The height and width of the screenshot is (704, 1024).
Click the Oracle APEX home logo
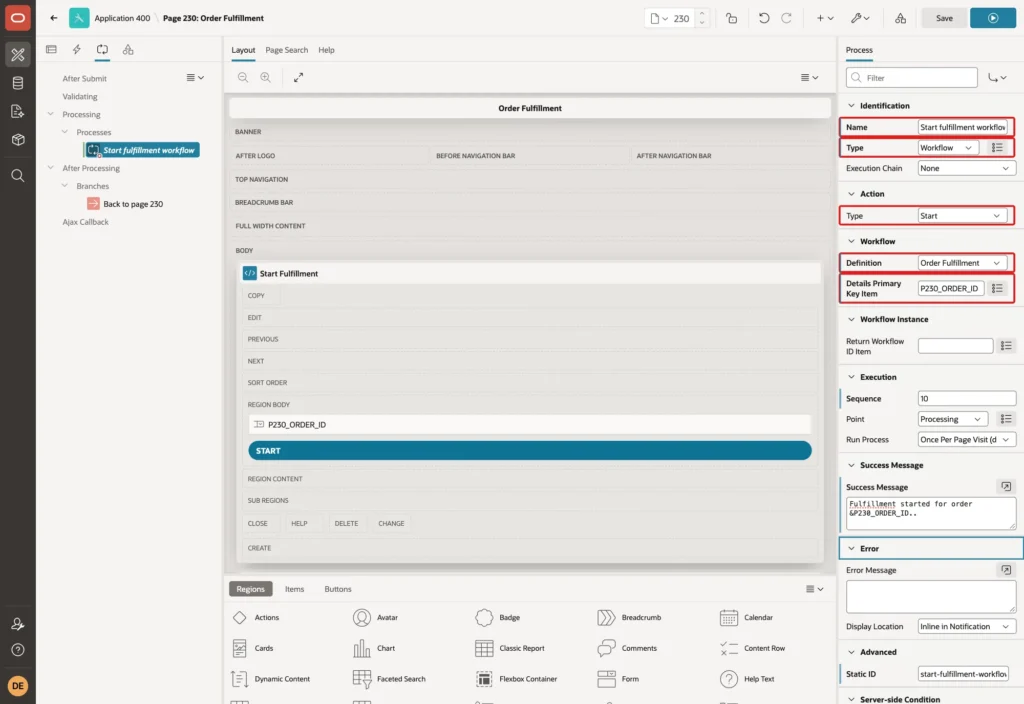point(18,18)
